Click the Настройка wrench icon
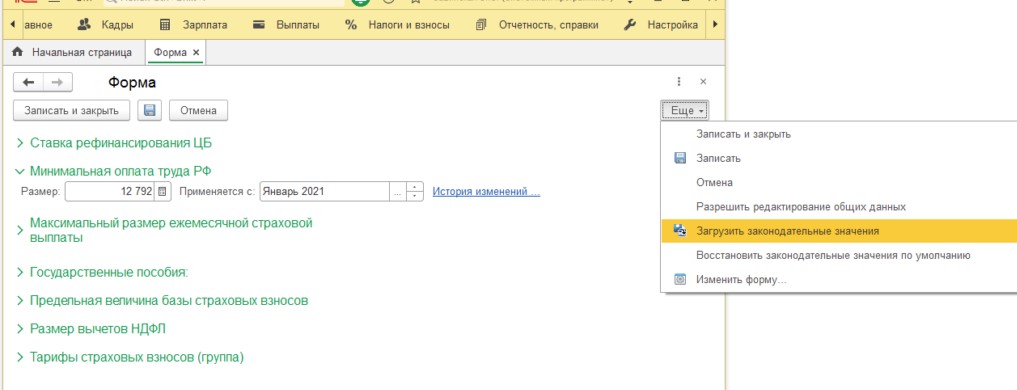 [x=629, y=25]
